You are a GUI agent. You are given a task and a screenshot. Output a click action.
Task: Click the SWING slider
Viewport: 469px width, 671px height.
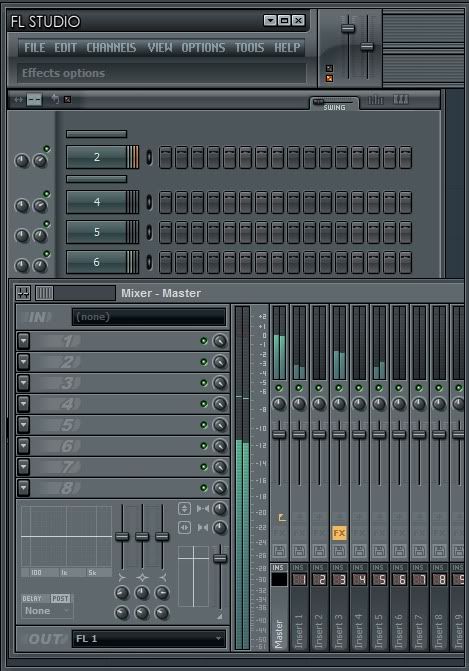(x=334, y=102)
